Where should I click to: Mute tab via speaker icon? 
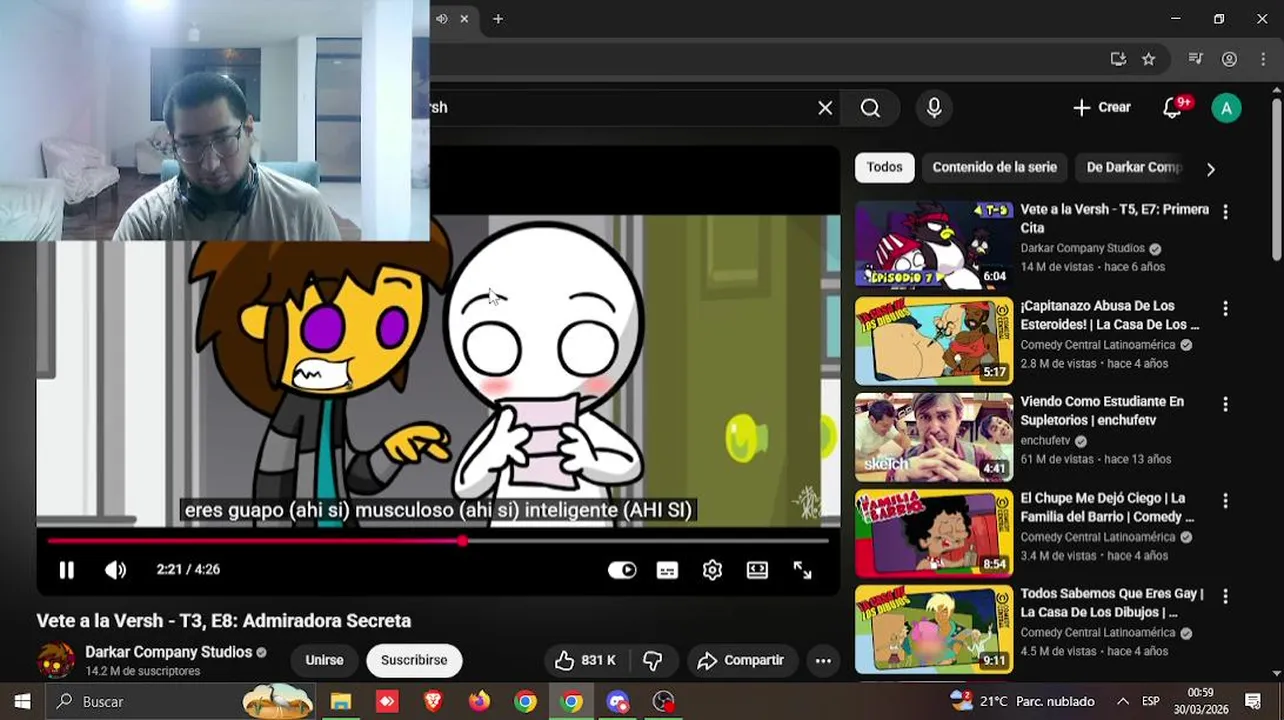point(442,19)
